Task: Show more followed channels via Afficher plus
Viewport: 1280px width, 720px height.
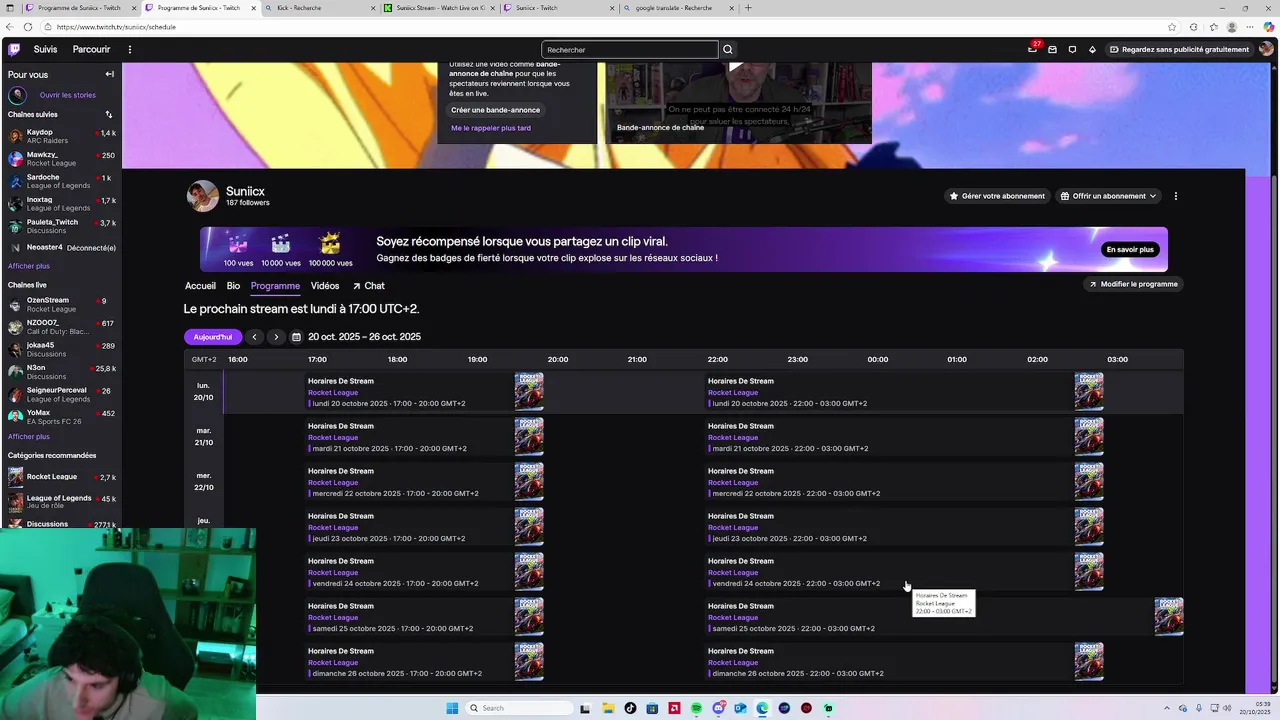Action: [x=29, y=266]
